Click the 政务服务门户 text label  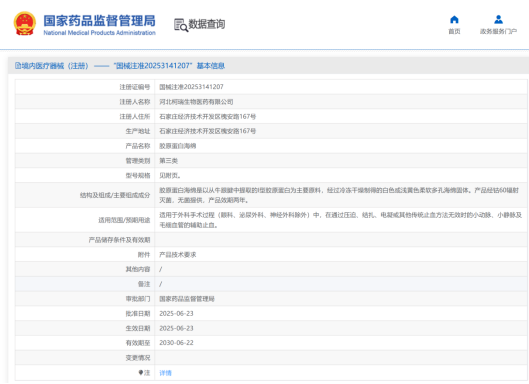coord(498,31)
